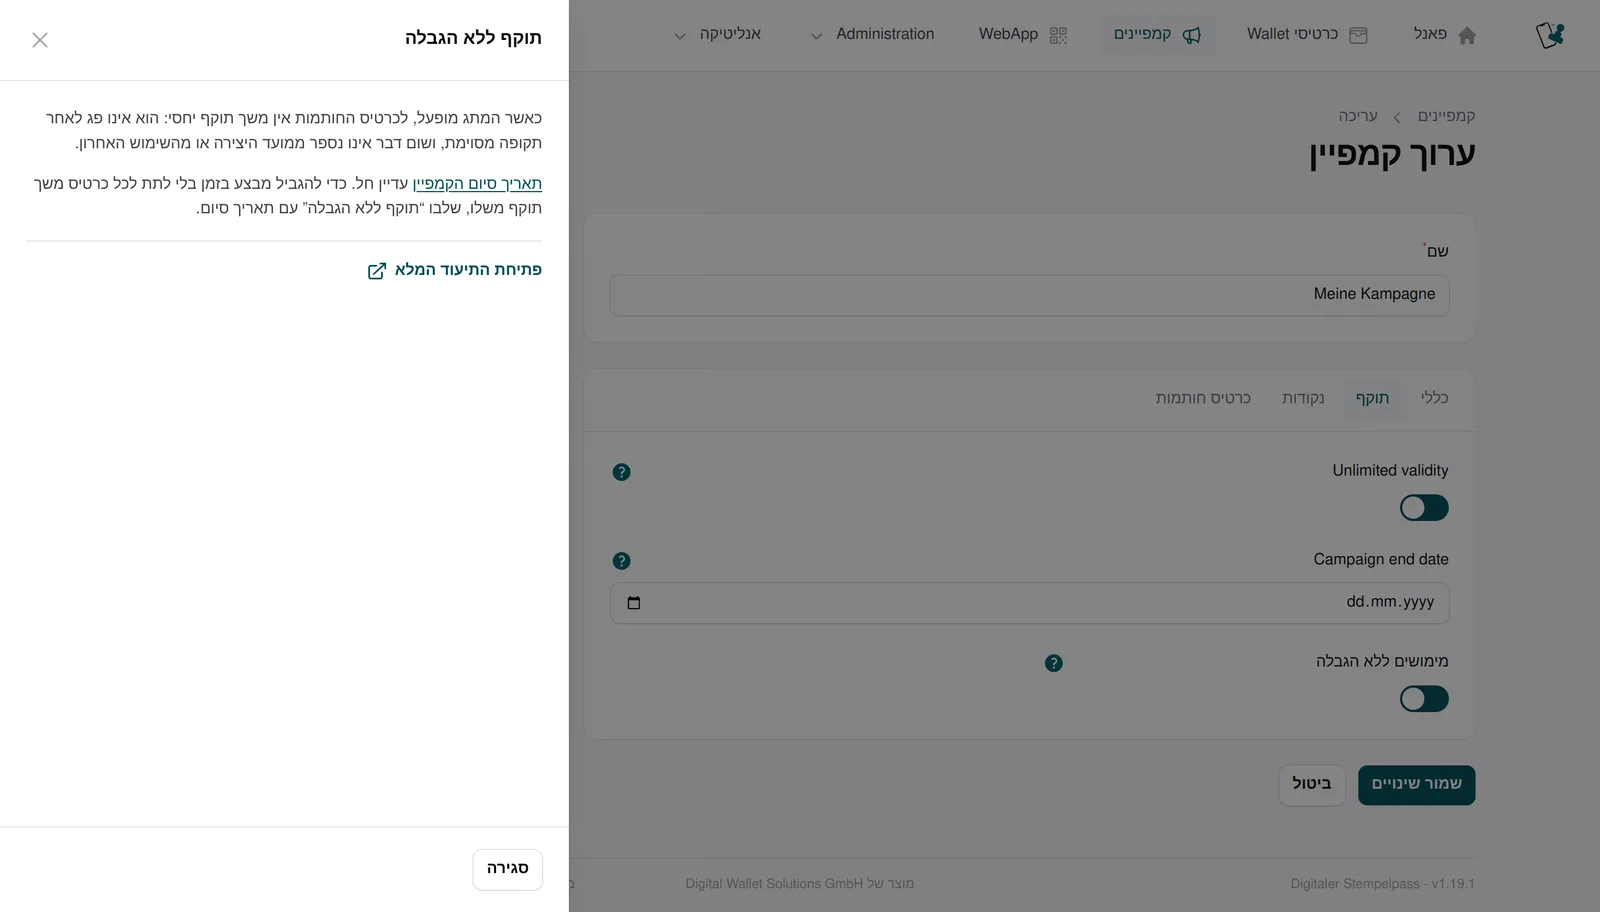
Task: Click the Digitaler Stempelpass version footer text
Action: coord(1382,884)
